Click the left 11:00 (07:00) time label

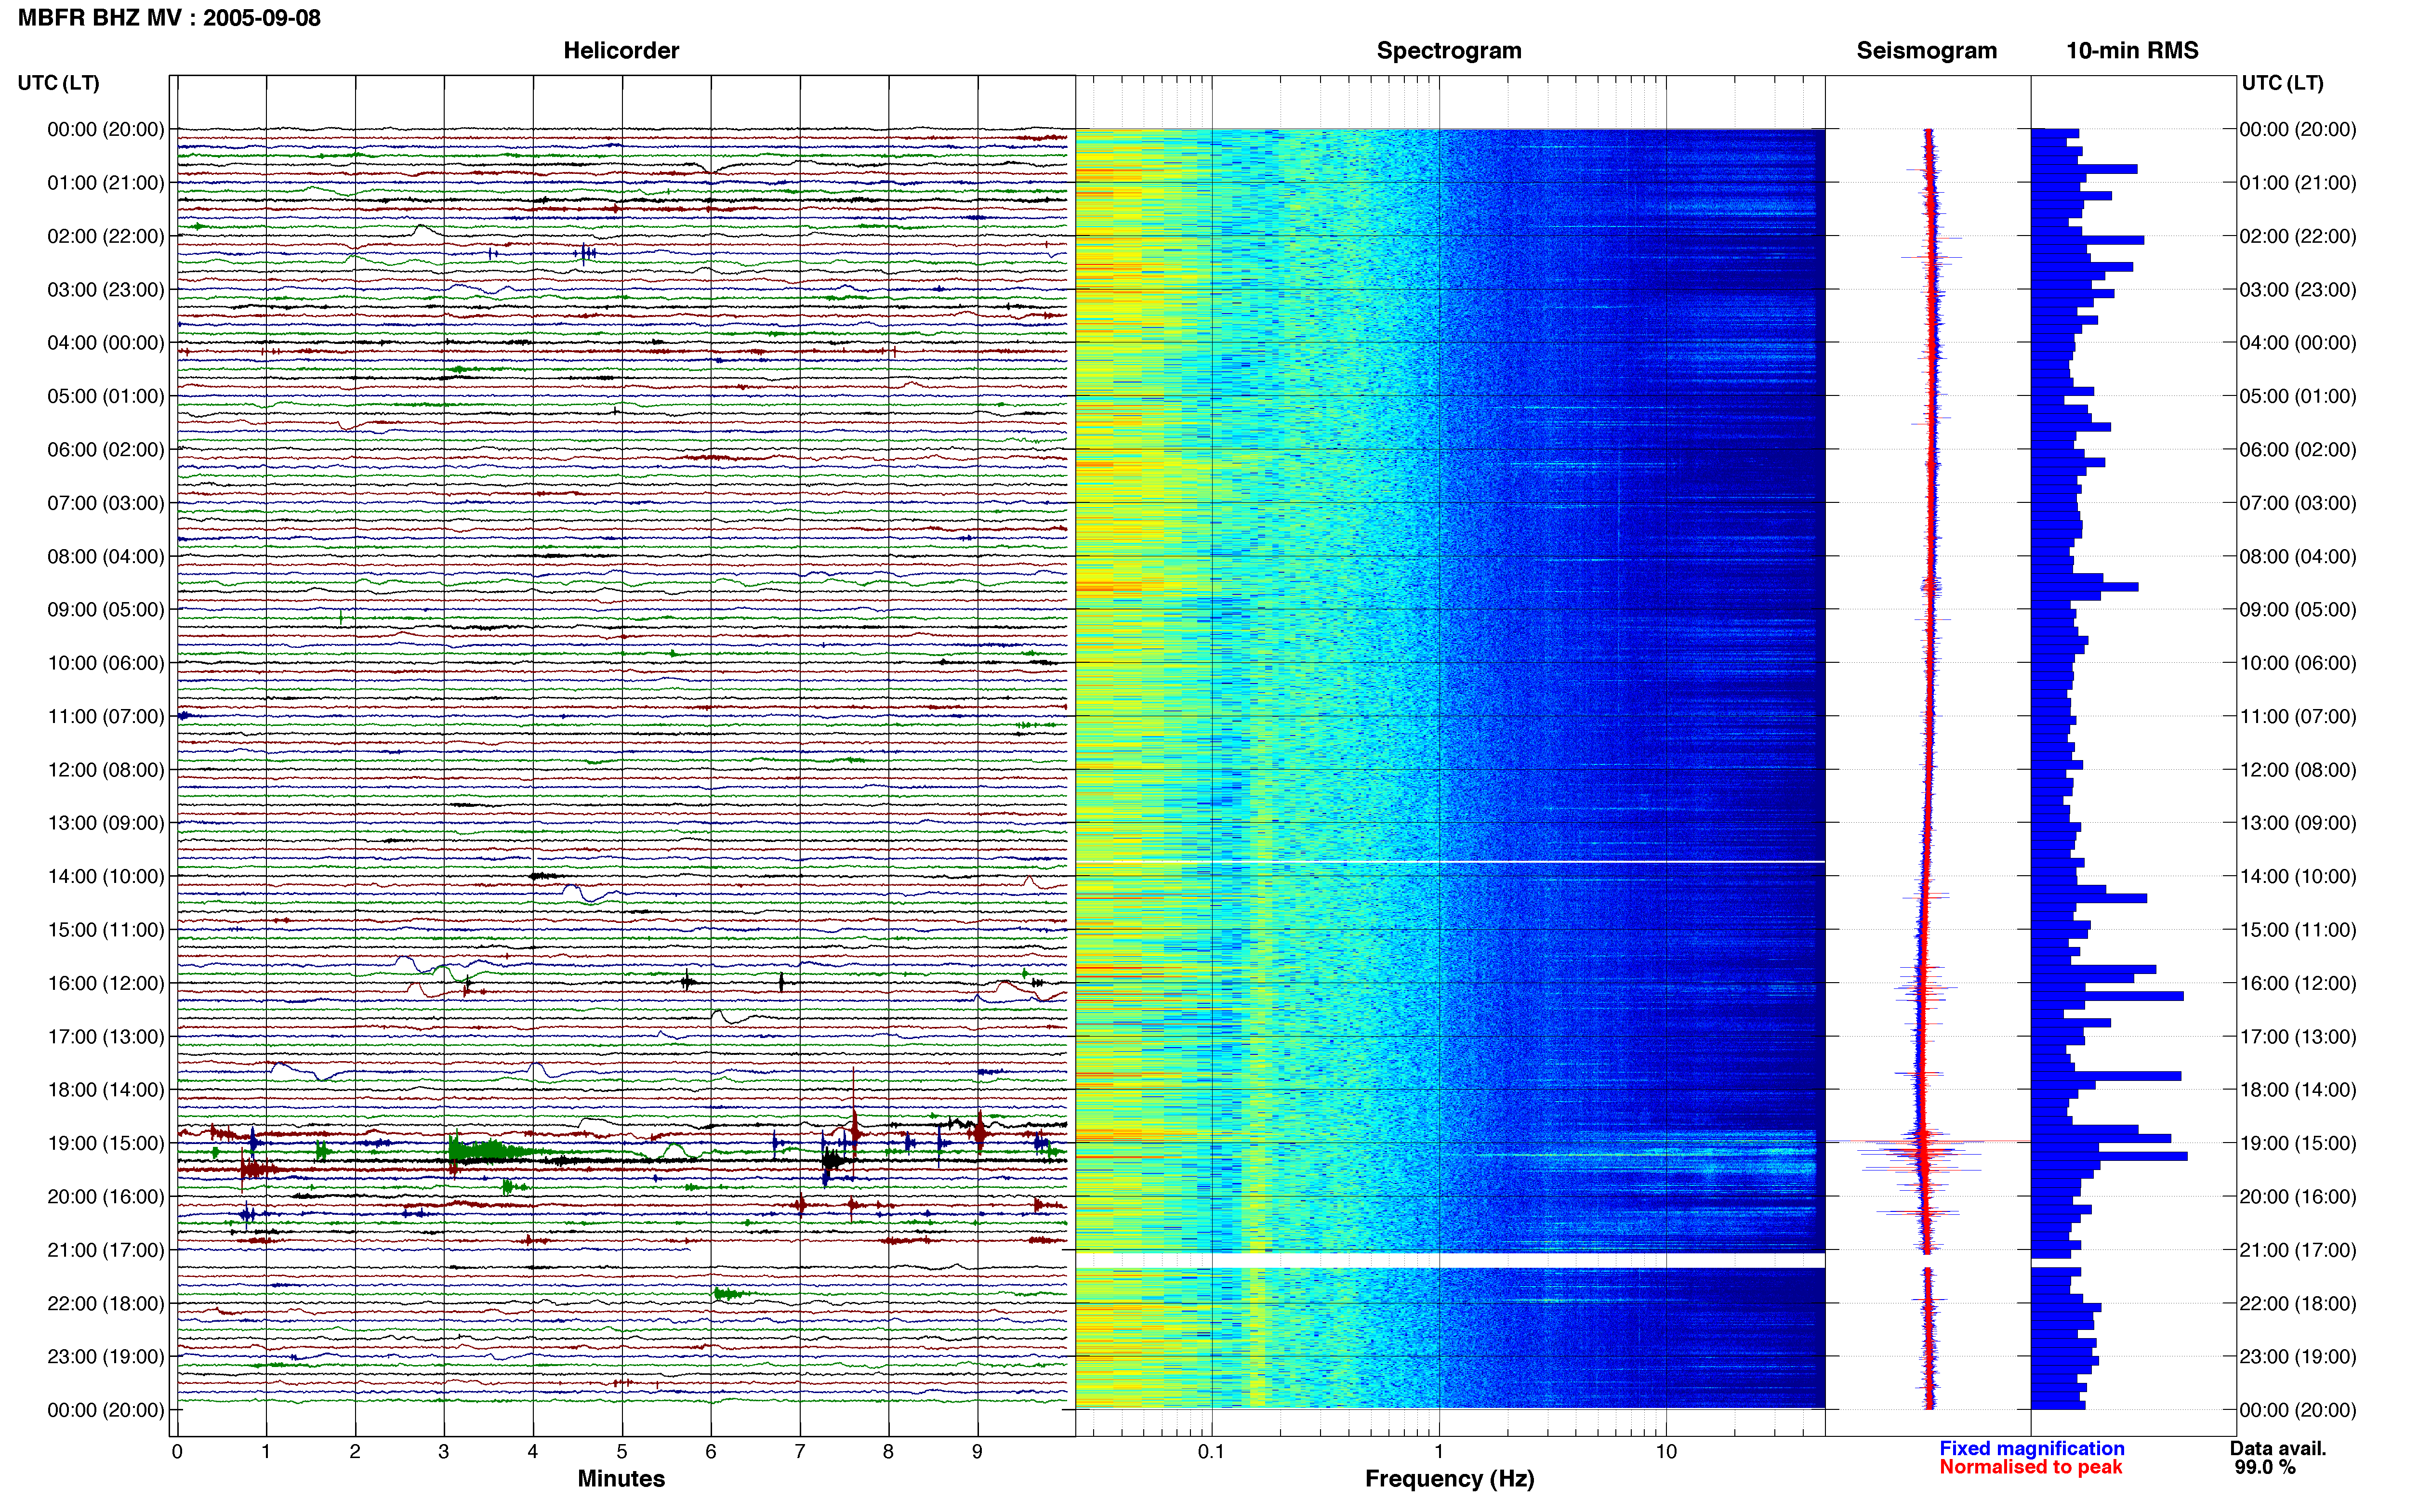[106, 716]
